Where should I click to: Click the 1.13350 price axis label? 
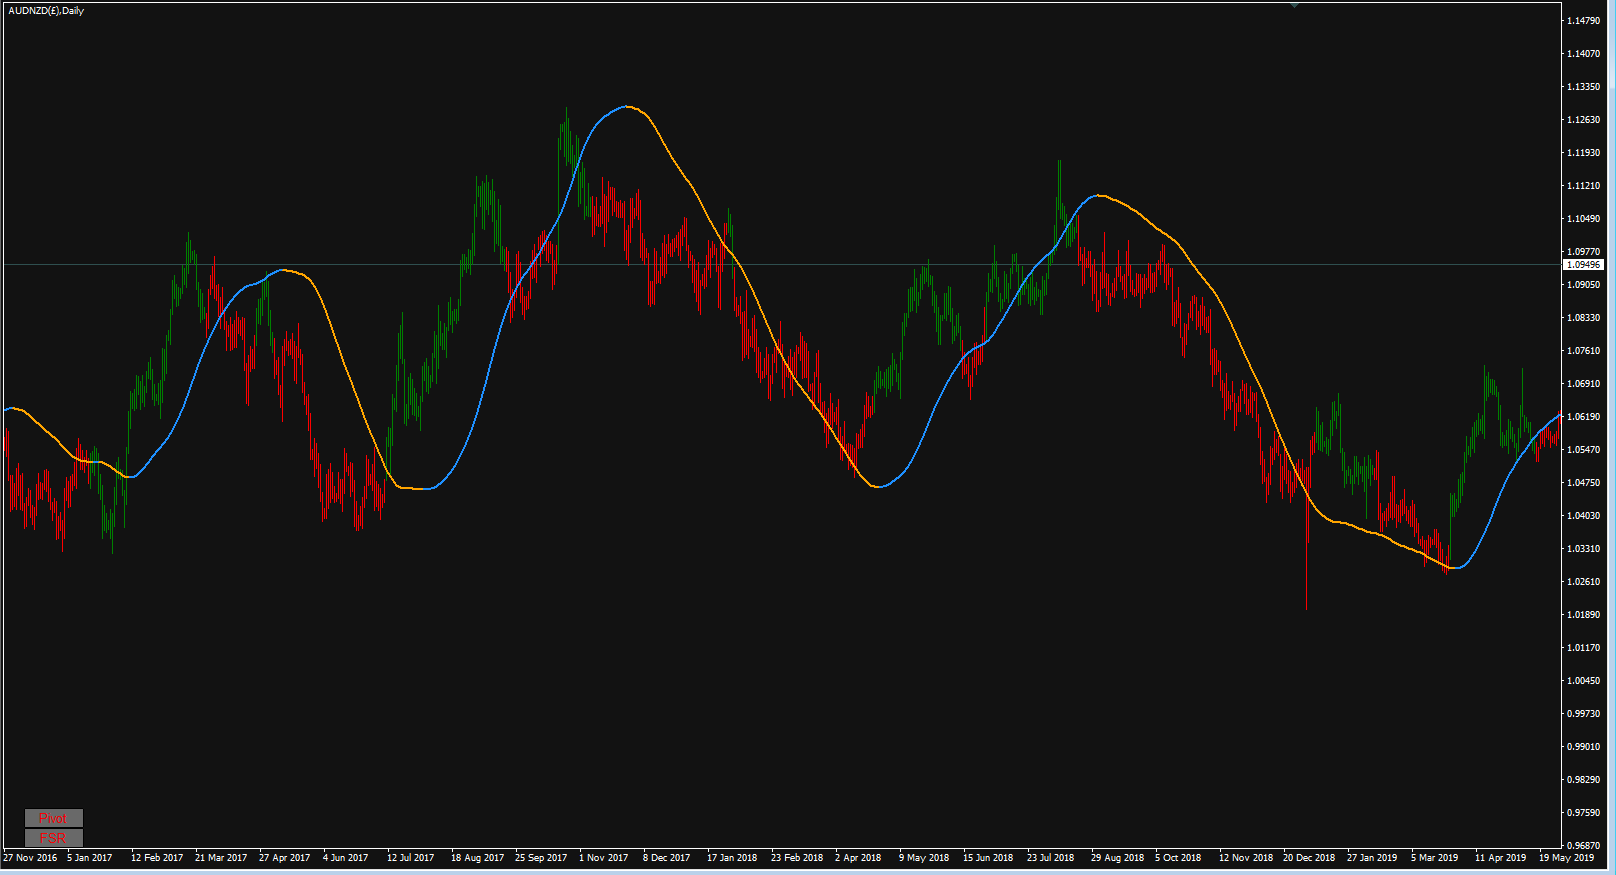click(1584, 87)
